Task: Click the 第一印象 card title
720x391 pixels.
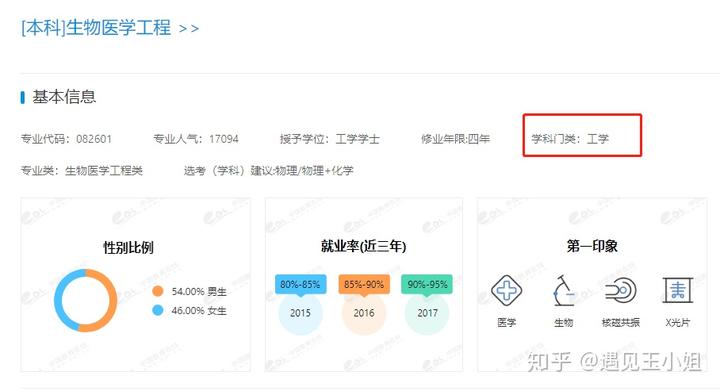Action: coord(592,246)
